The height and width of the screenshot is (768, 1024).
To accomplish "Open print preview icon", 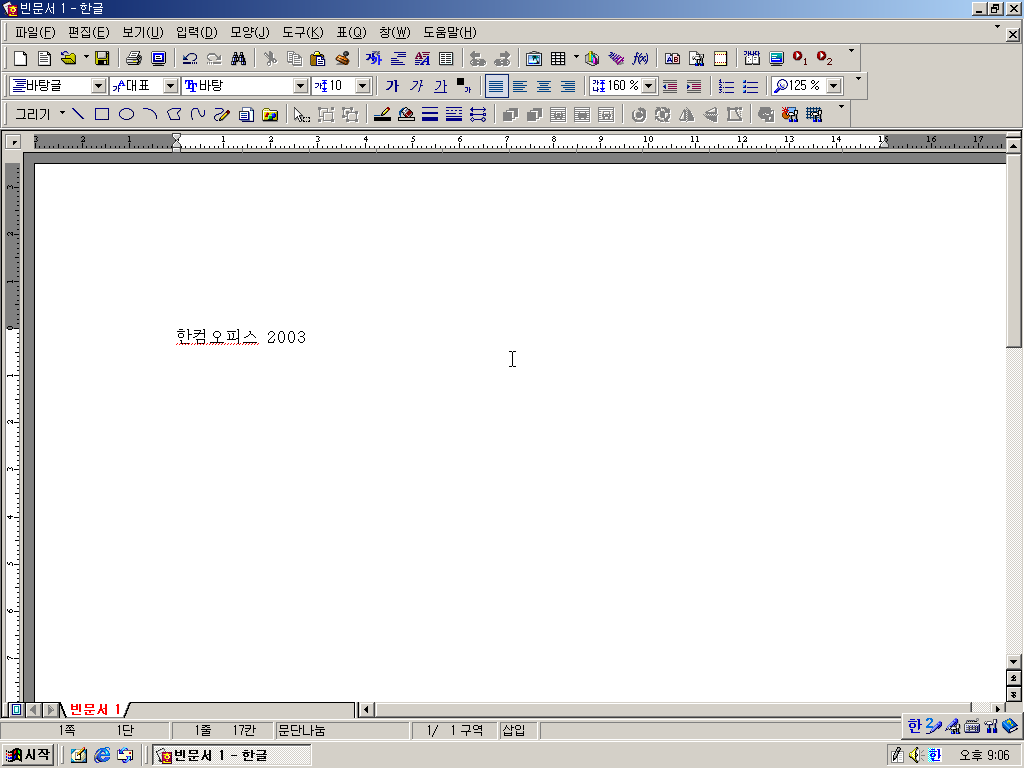I will click(x=158, y=59).
